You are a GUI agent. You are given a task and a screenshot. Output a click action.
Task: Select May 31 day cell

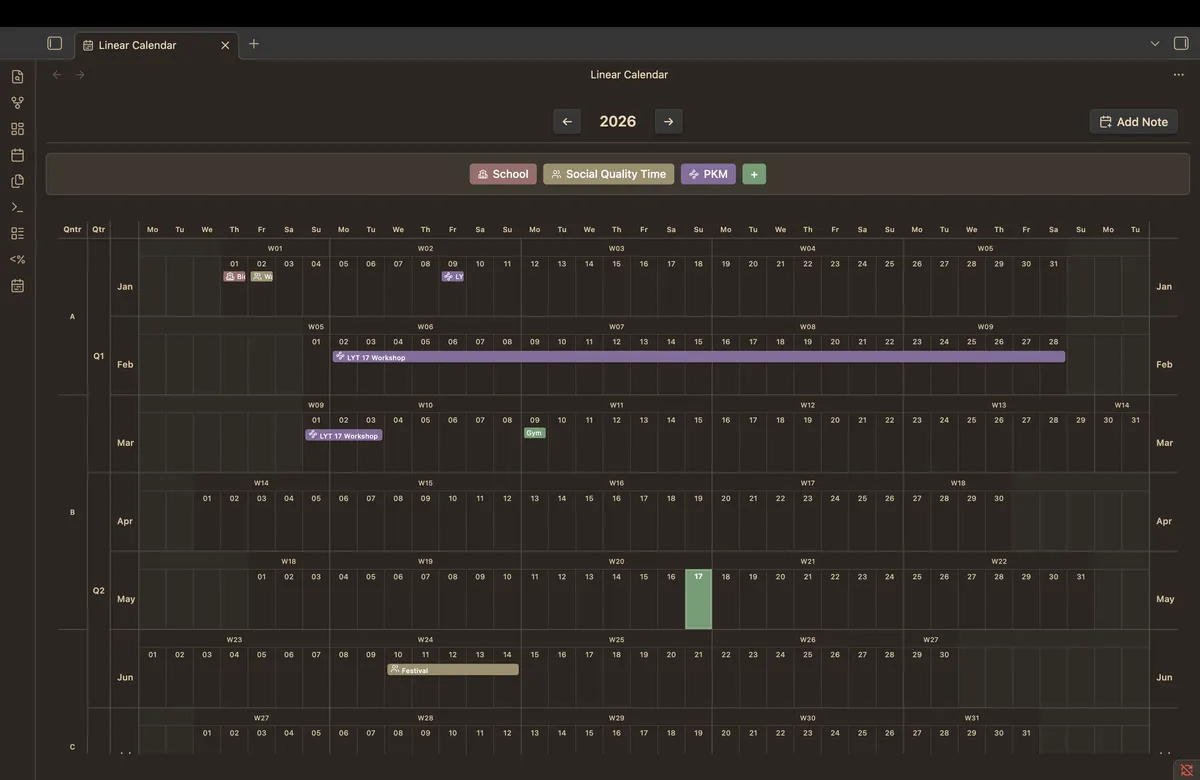click(x=1080, y=599)
